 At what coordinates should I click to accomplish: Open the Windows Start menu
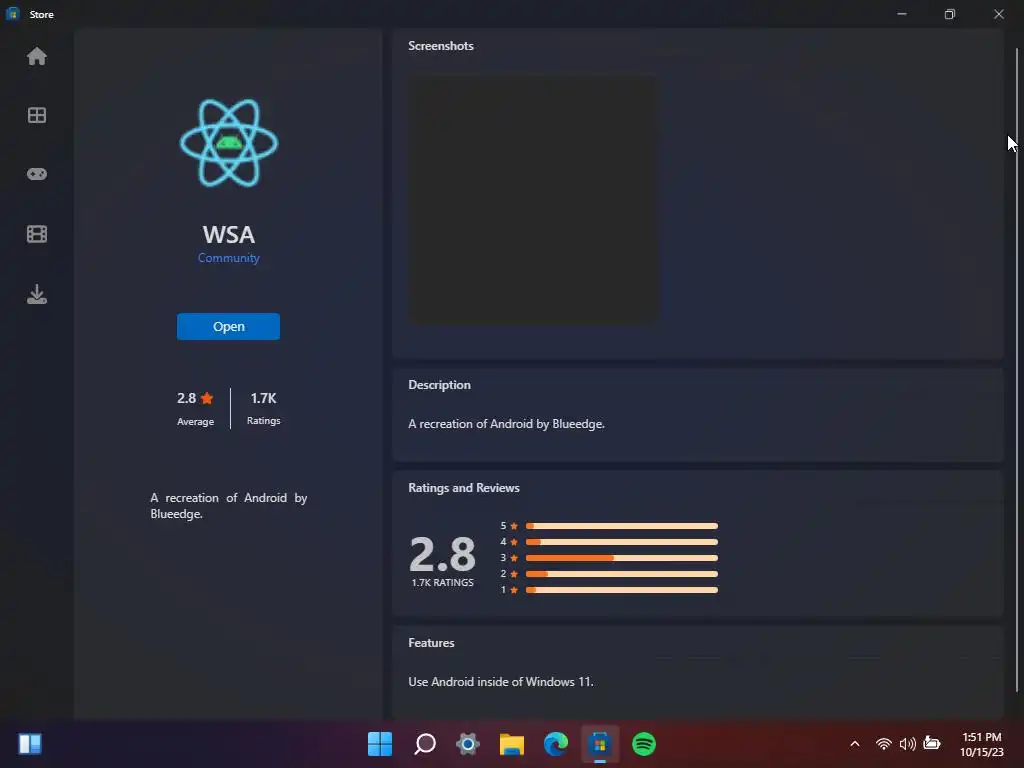pyautogui.click(x=380, y=744)
